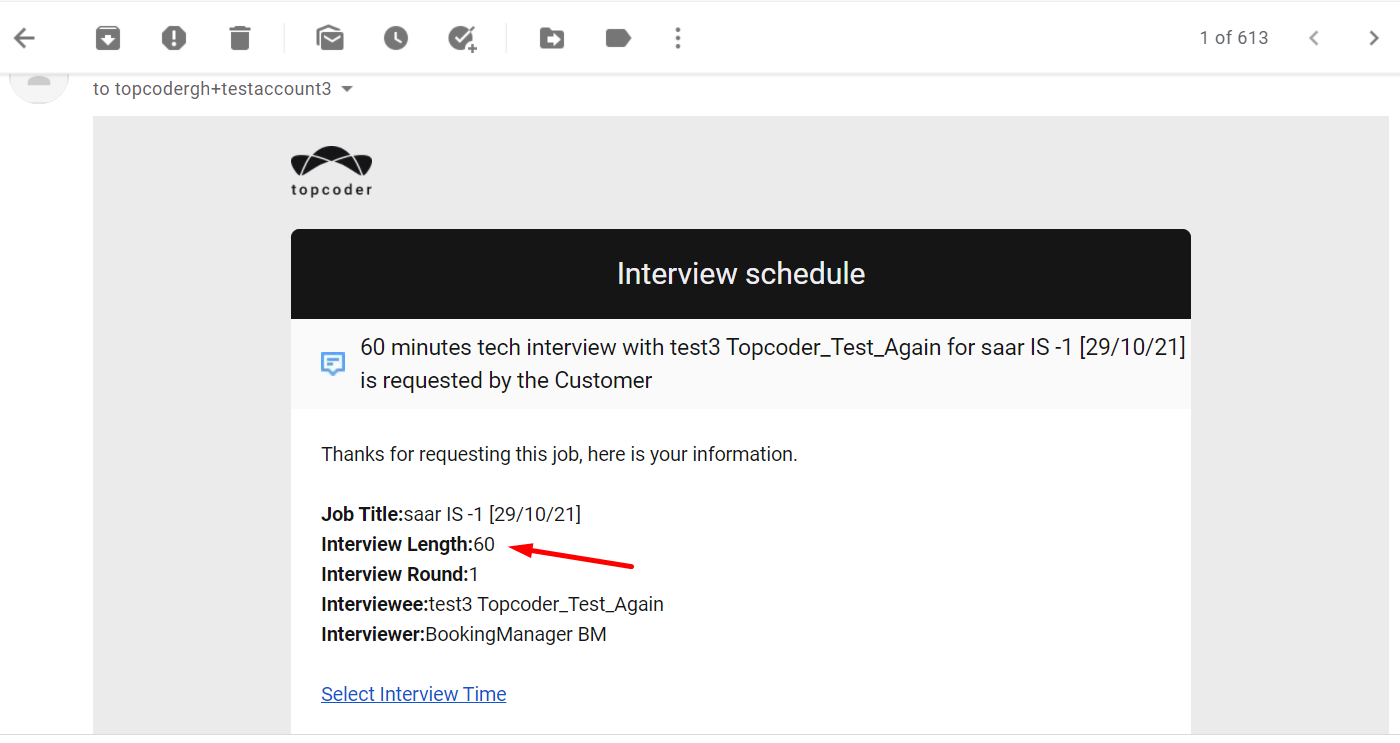Click the Topcoder logo
1400x743 pixels.
[332, 172]
